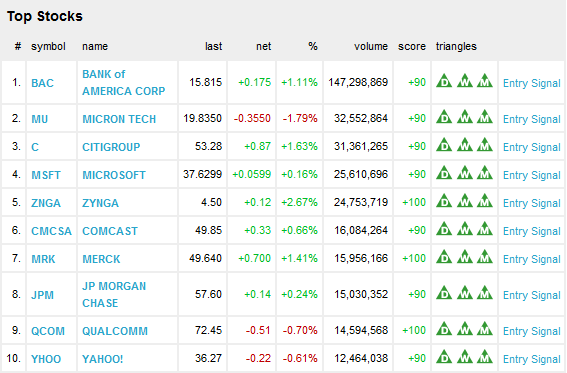Click the monthly triangle icon for MSFT

pos(485,173)
